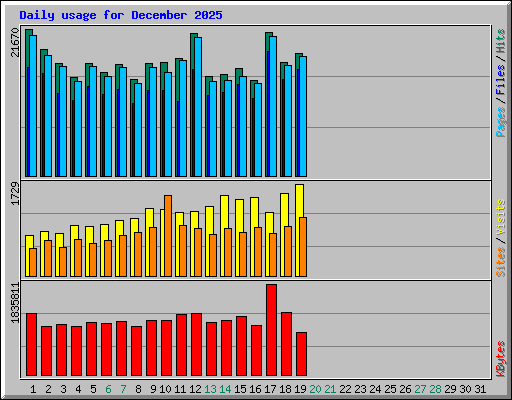Viewport: 512px width, 400px height.
Task: Click day '19' on the x-axis
Action: tap(300, 389)
